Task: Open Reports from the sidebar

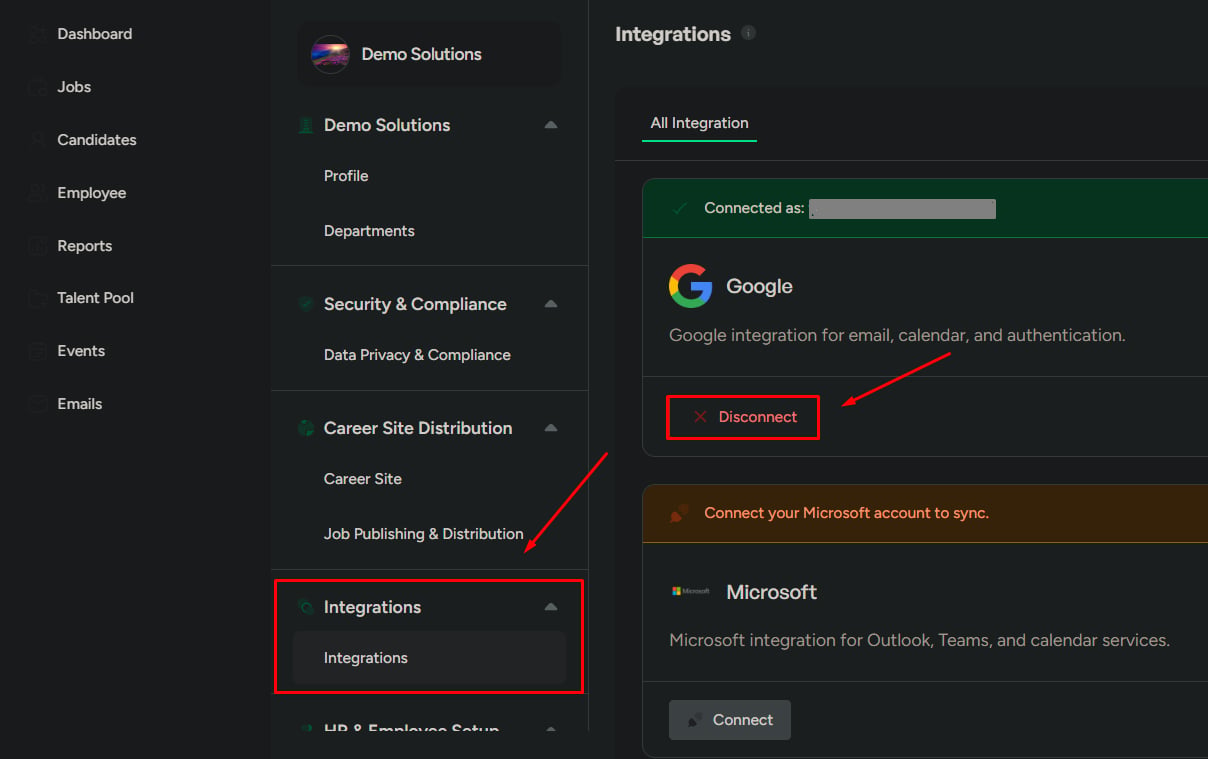Action: pyautogui.click(x=85, y=246)
